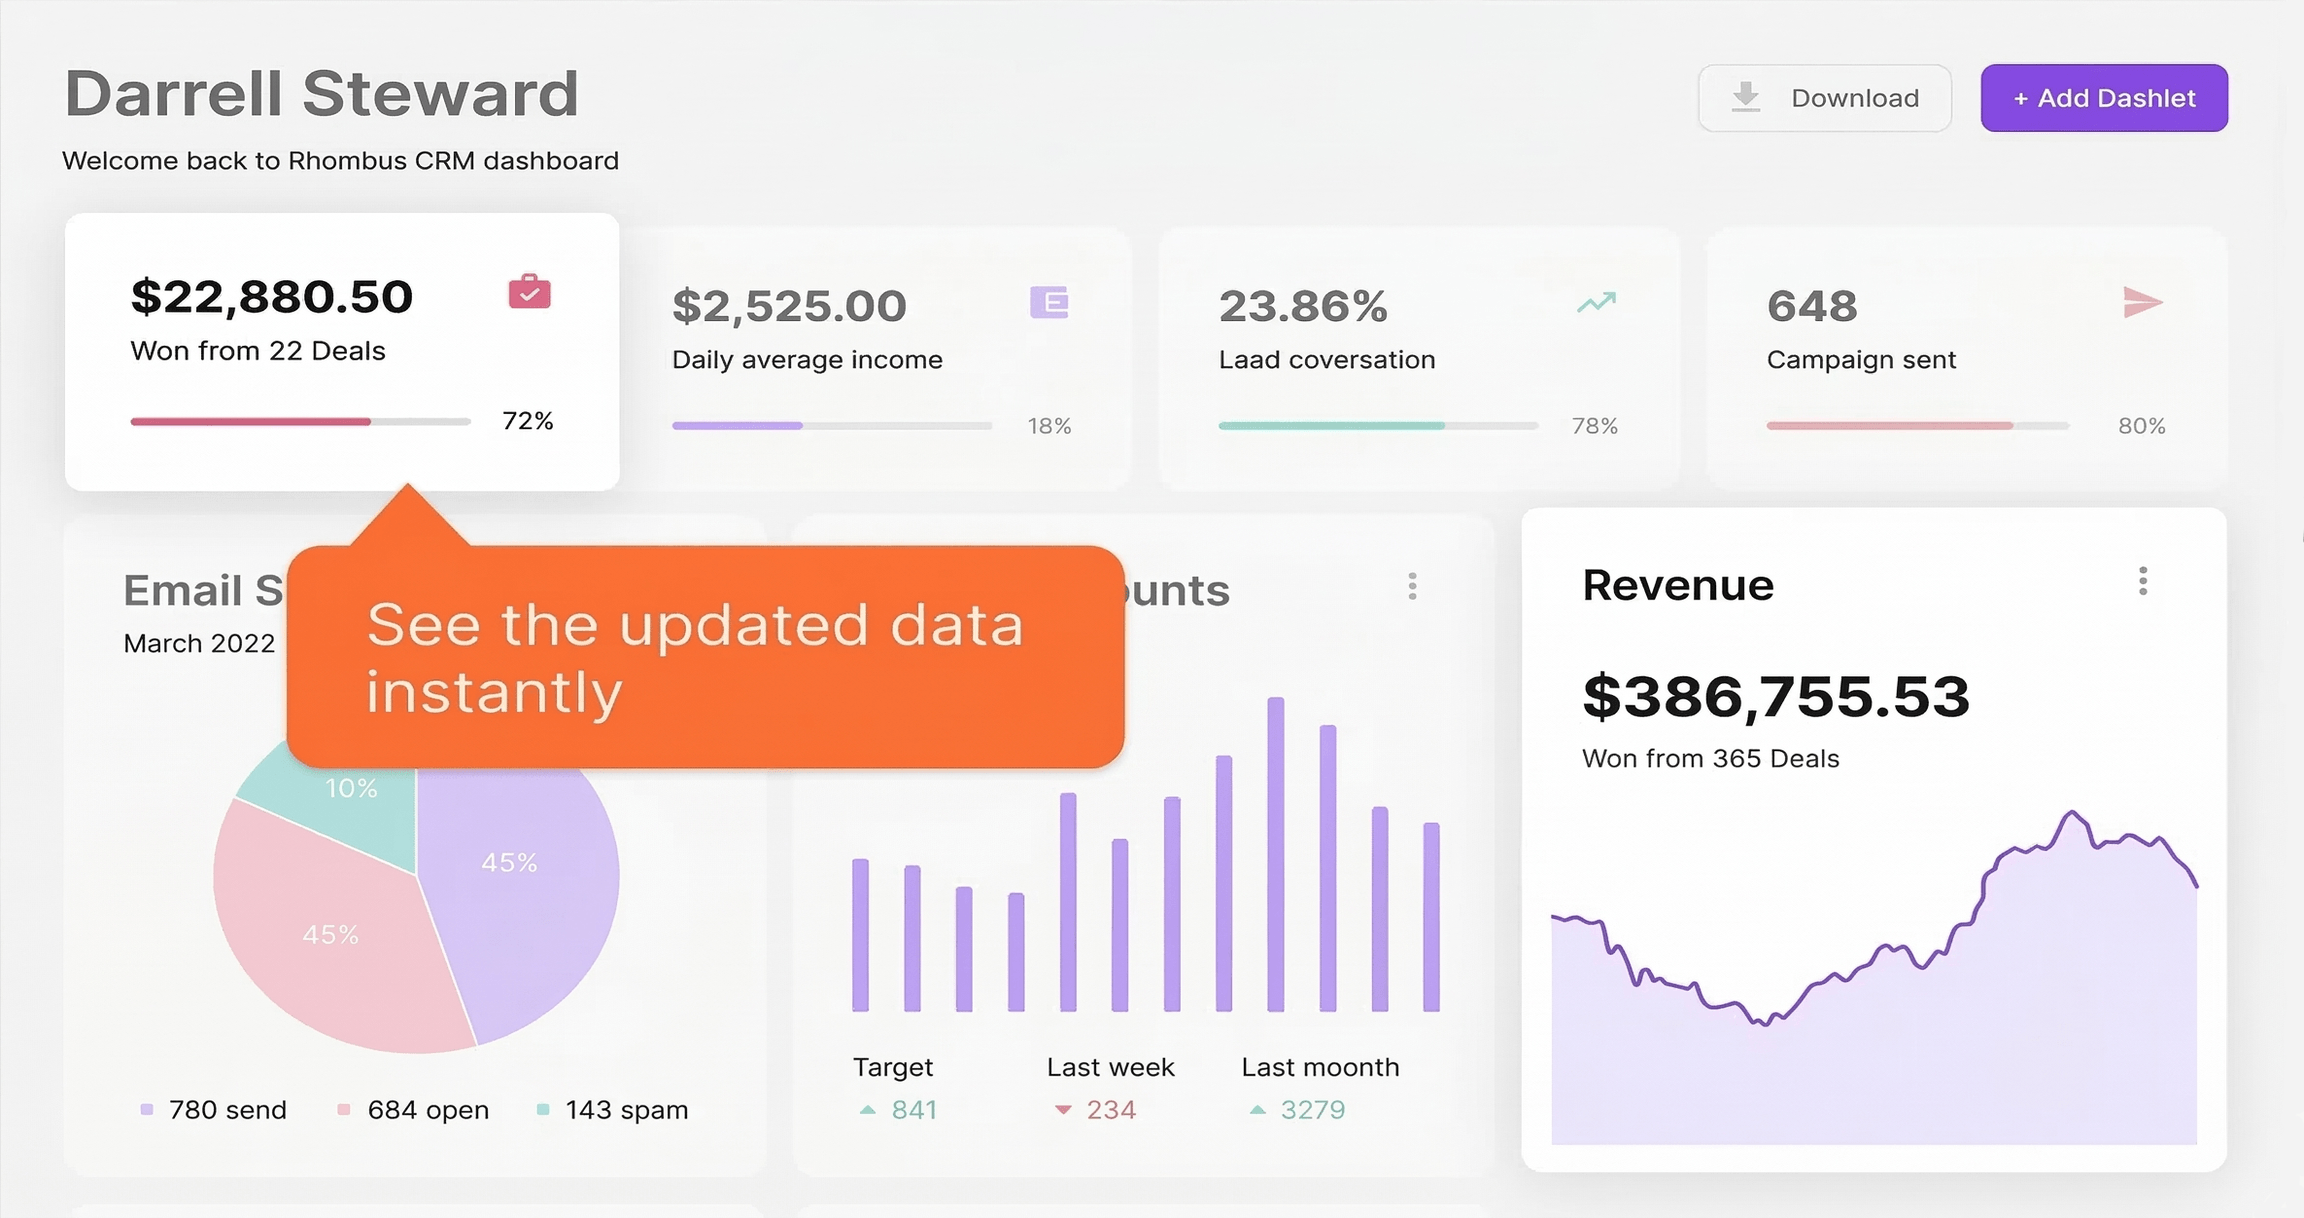Click the briefcase icon on the Won Deals card

tap(528, 293)
